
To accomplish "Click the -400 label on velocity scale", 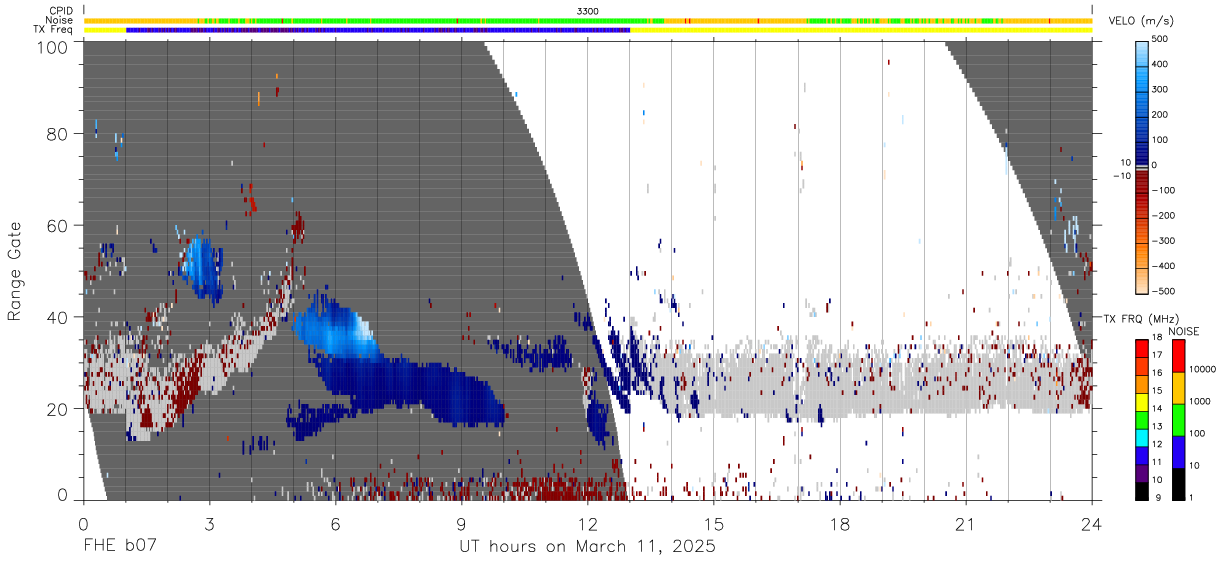I will 1163,266.
